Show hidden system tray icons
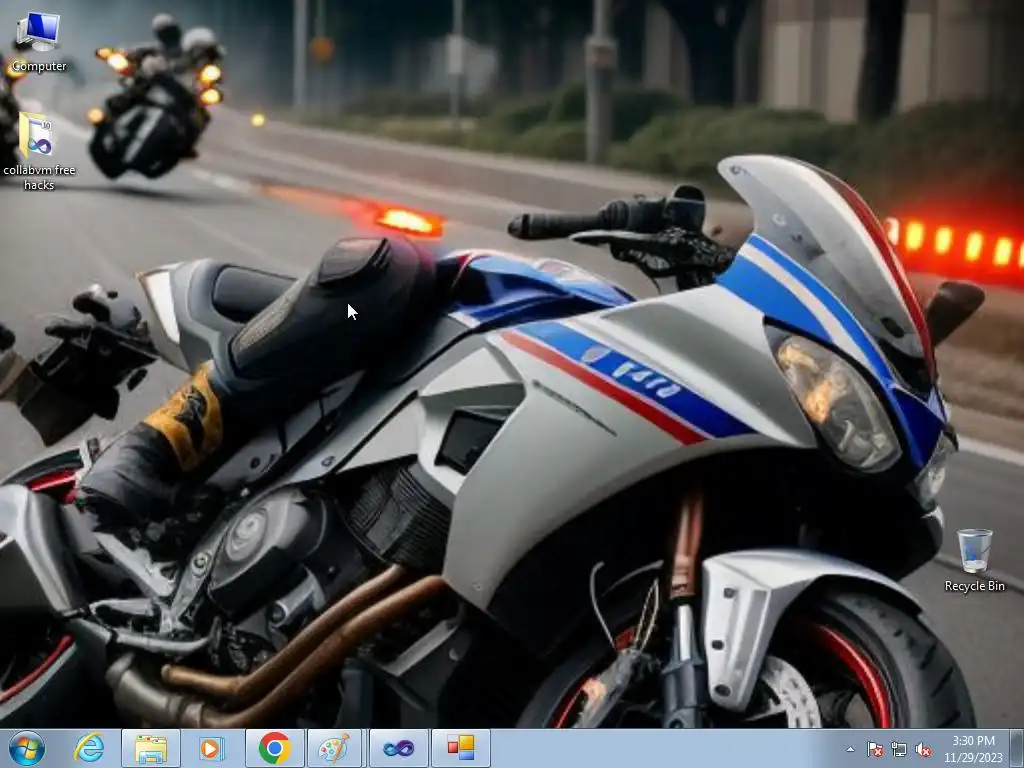The height and width of the screenshot is (768, 1024). click(x=850, y=750)
